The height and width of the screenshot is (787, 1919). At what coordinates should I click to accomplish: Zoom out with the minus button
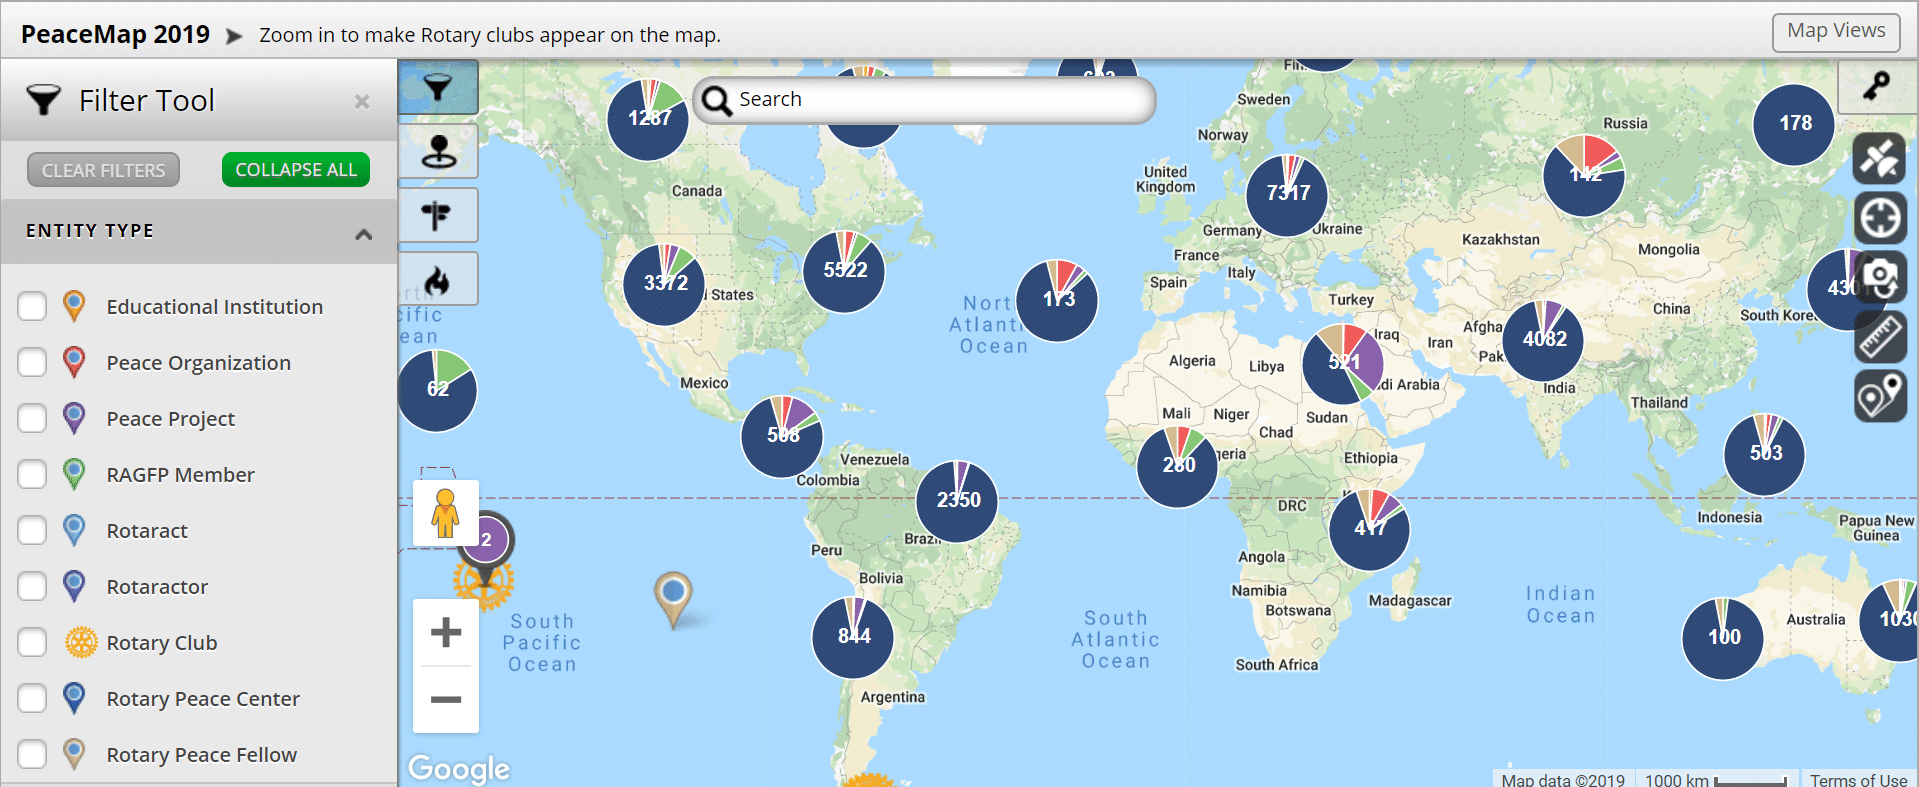[x=446, y=699]
